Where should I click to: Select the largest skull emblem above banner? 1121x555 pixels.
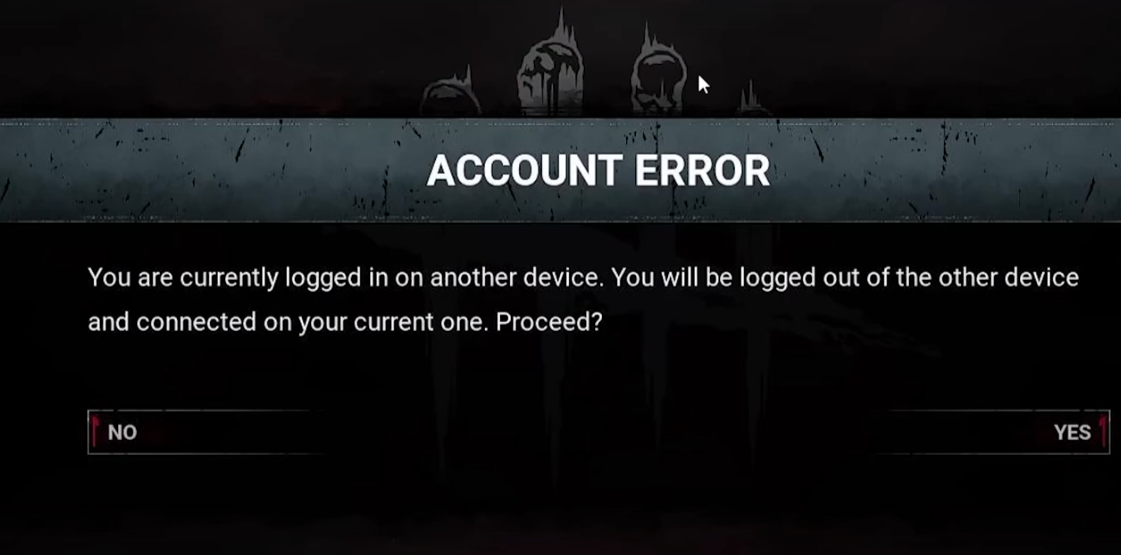tap(550, 66)
